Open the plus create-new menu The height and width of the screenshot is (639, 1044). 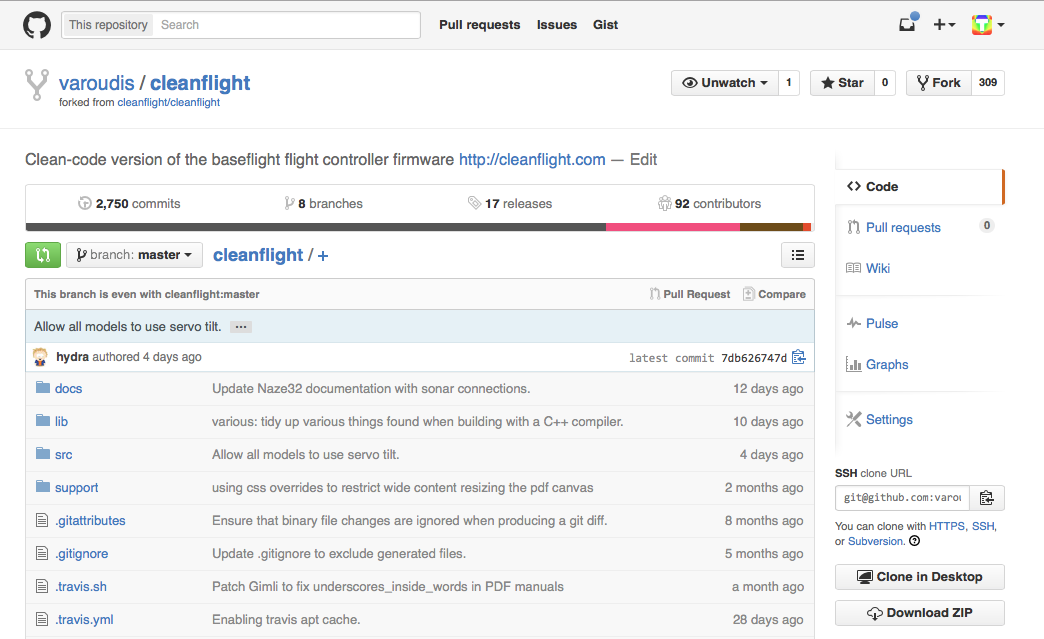point(944,25)
